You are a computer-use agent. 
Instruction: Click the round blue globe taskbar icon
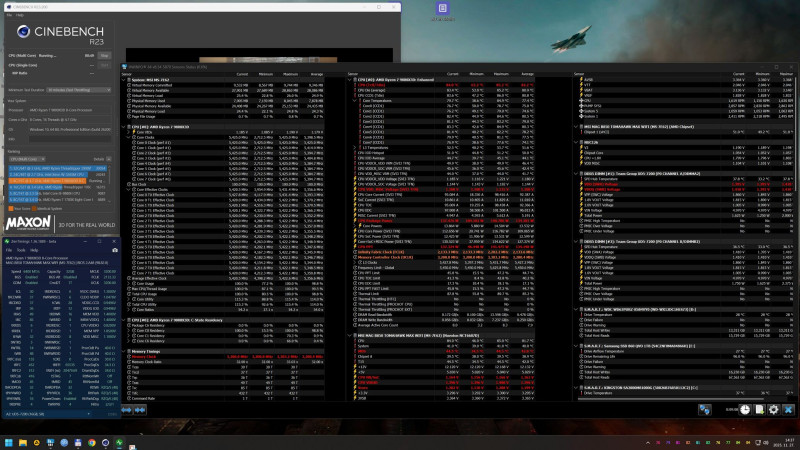64,443
